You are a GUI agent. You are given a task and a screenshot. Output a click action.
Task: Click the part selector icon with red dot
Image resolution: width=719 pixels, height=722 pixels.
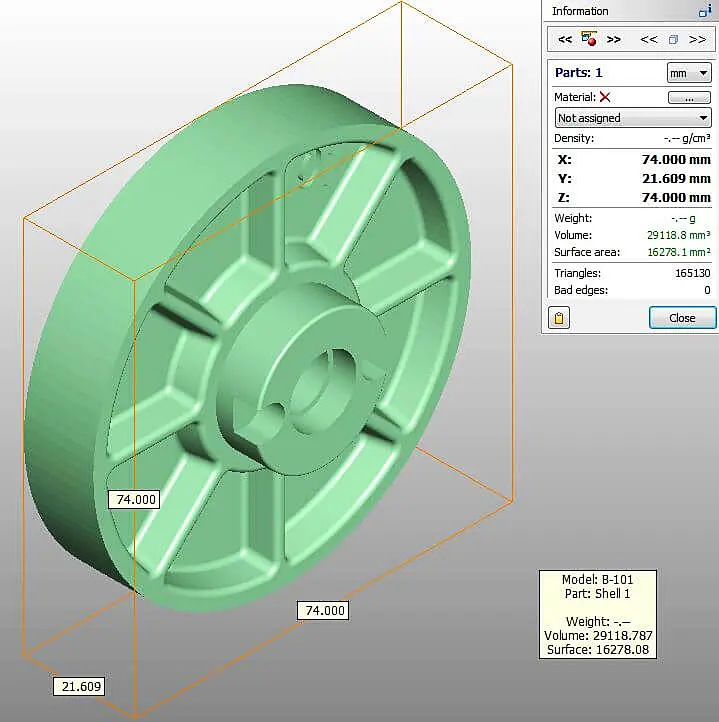click(589, 39)
